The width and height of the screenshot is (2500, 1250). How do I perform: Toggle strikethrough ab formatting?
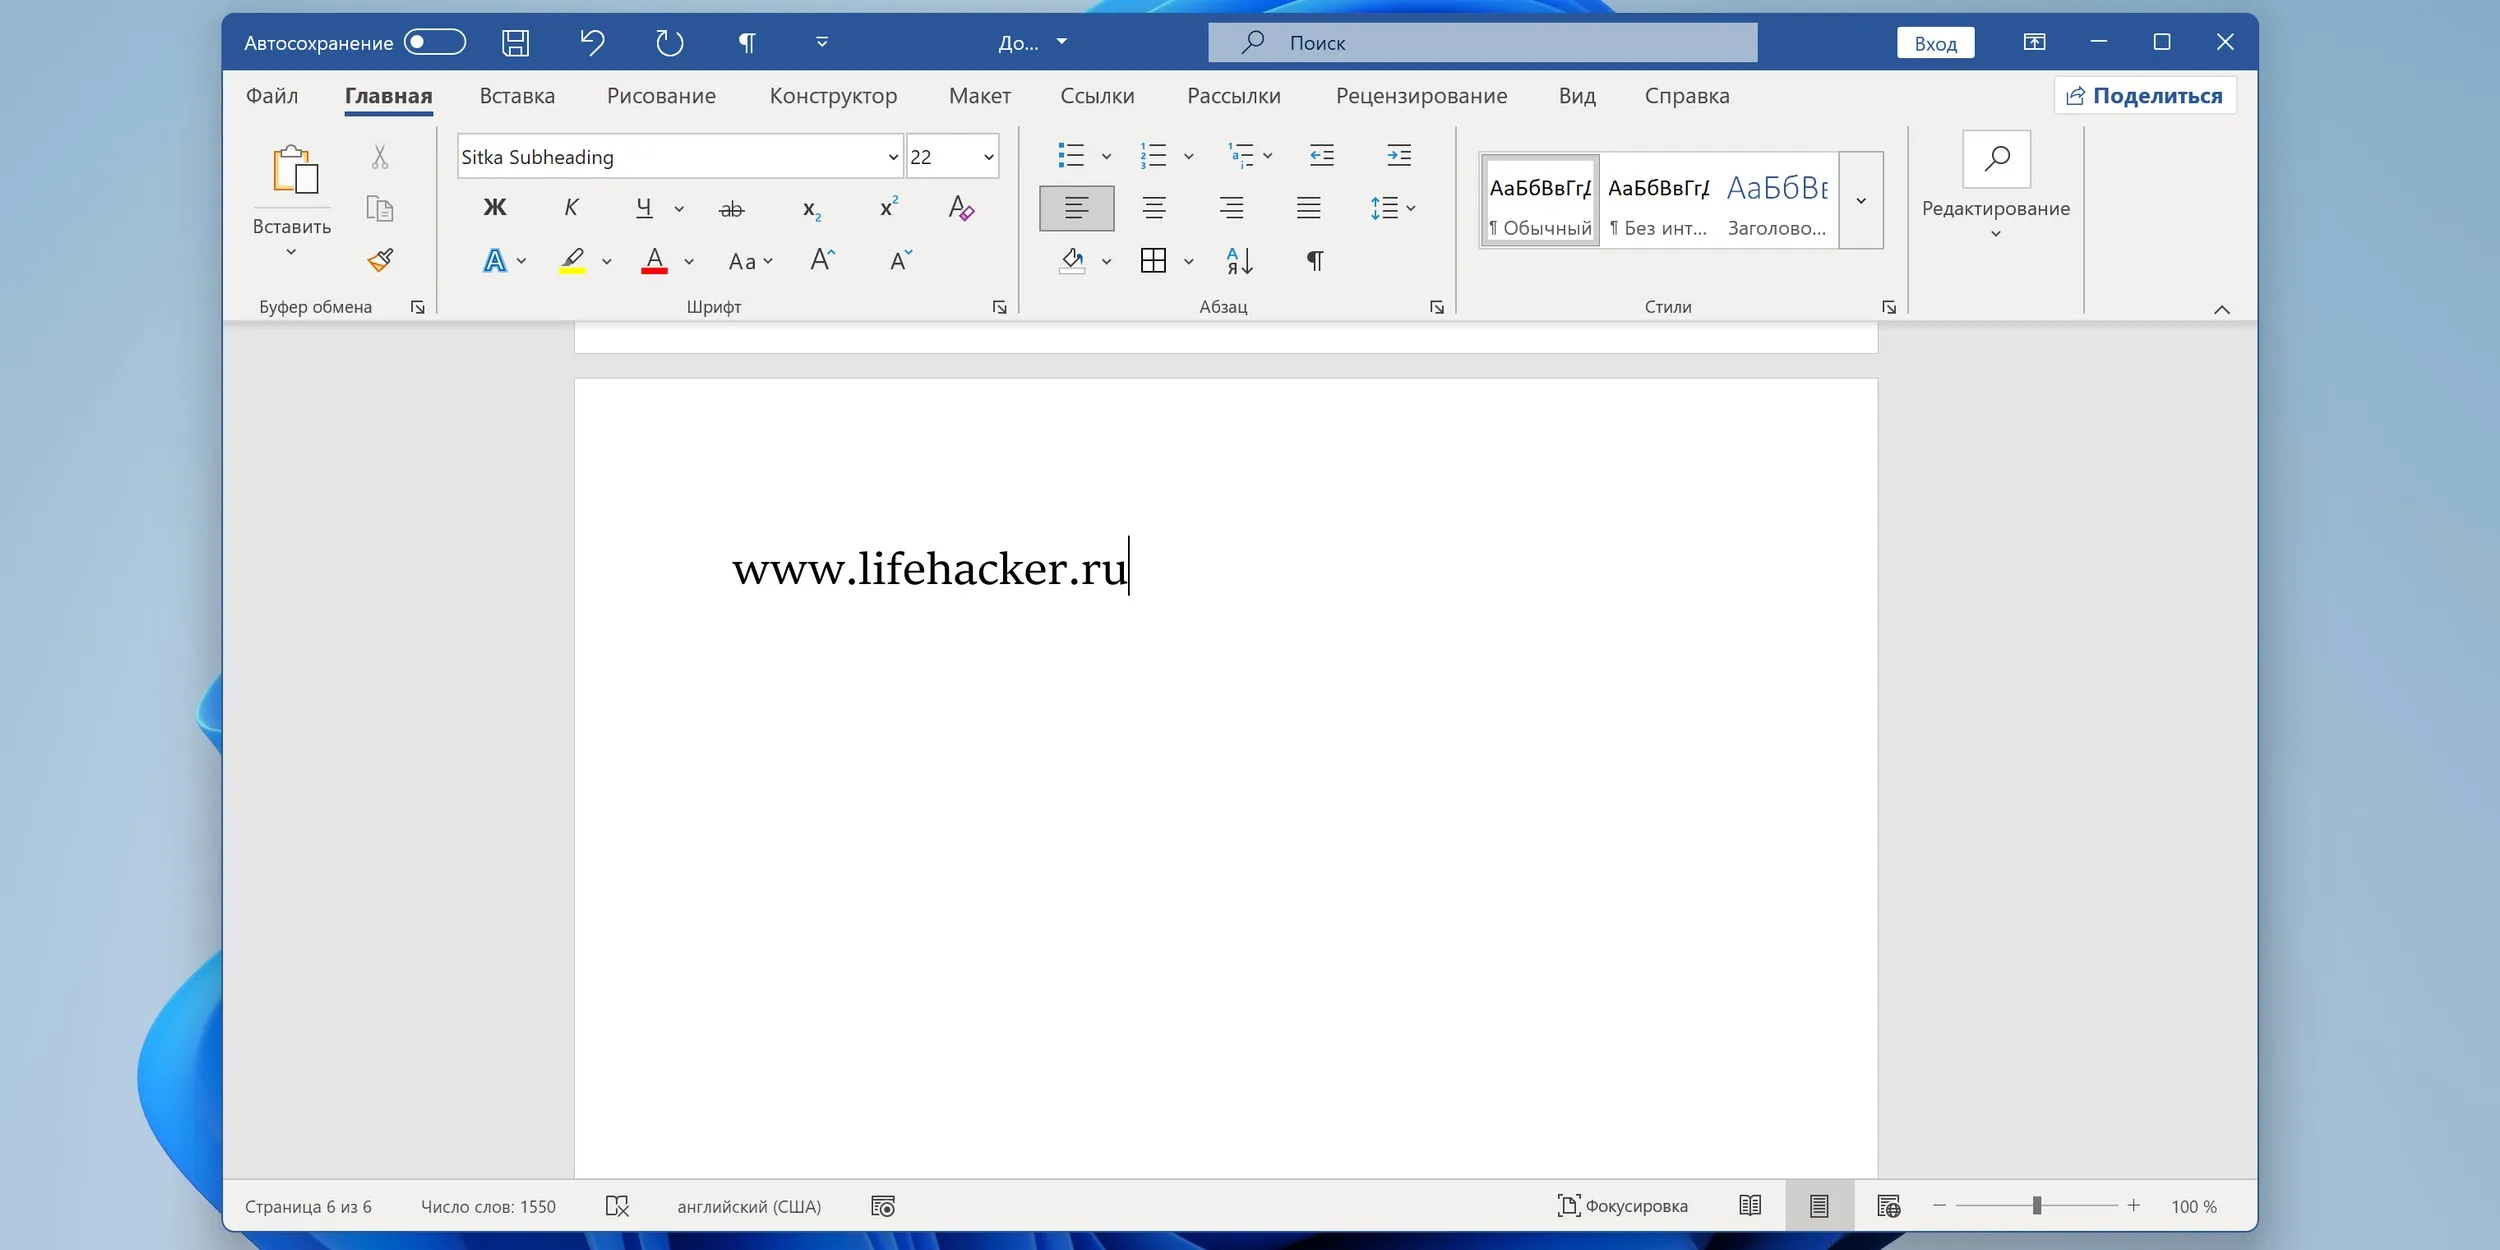click(732, 209)
